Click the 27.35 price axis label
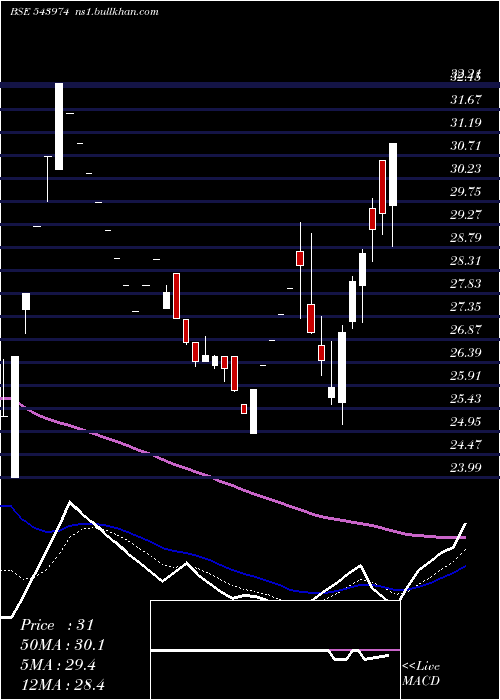Image resolution: width=500 pixels, height=700 pixels. 466,306
